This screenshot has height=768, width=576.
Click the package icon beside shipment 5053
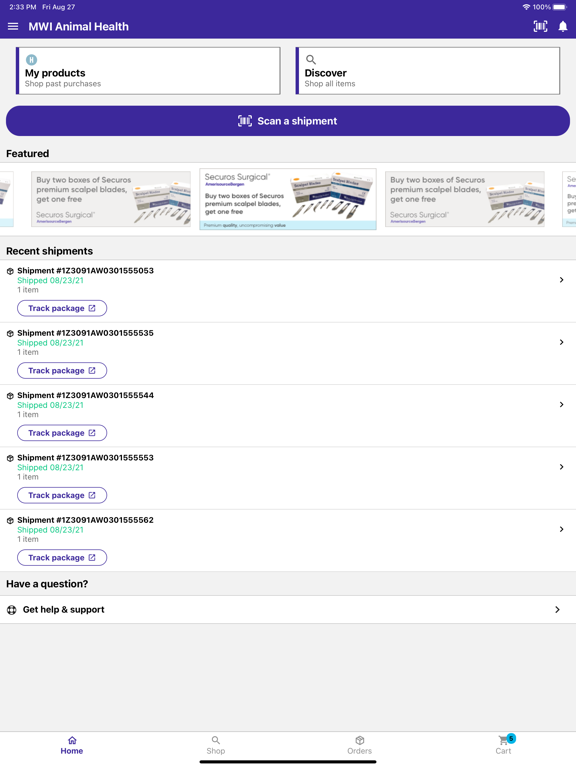[x=10, y=271]
